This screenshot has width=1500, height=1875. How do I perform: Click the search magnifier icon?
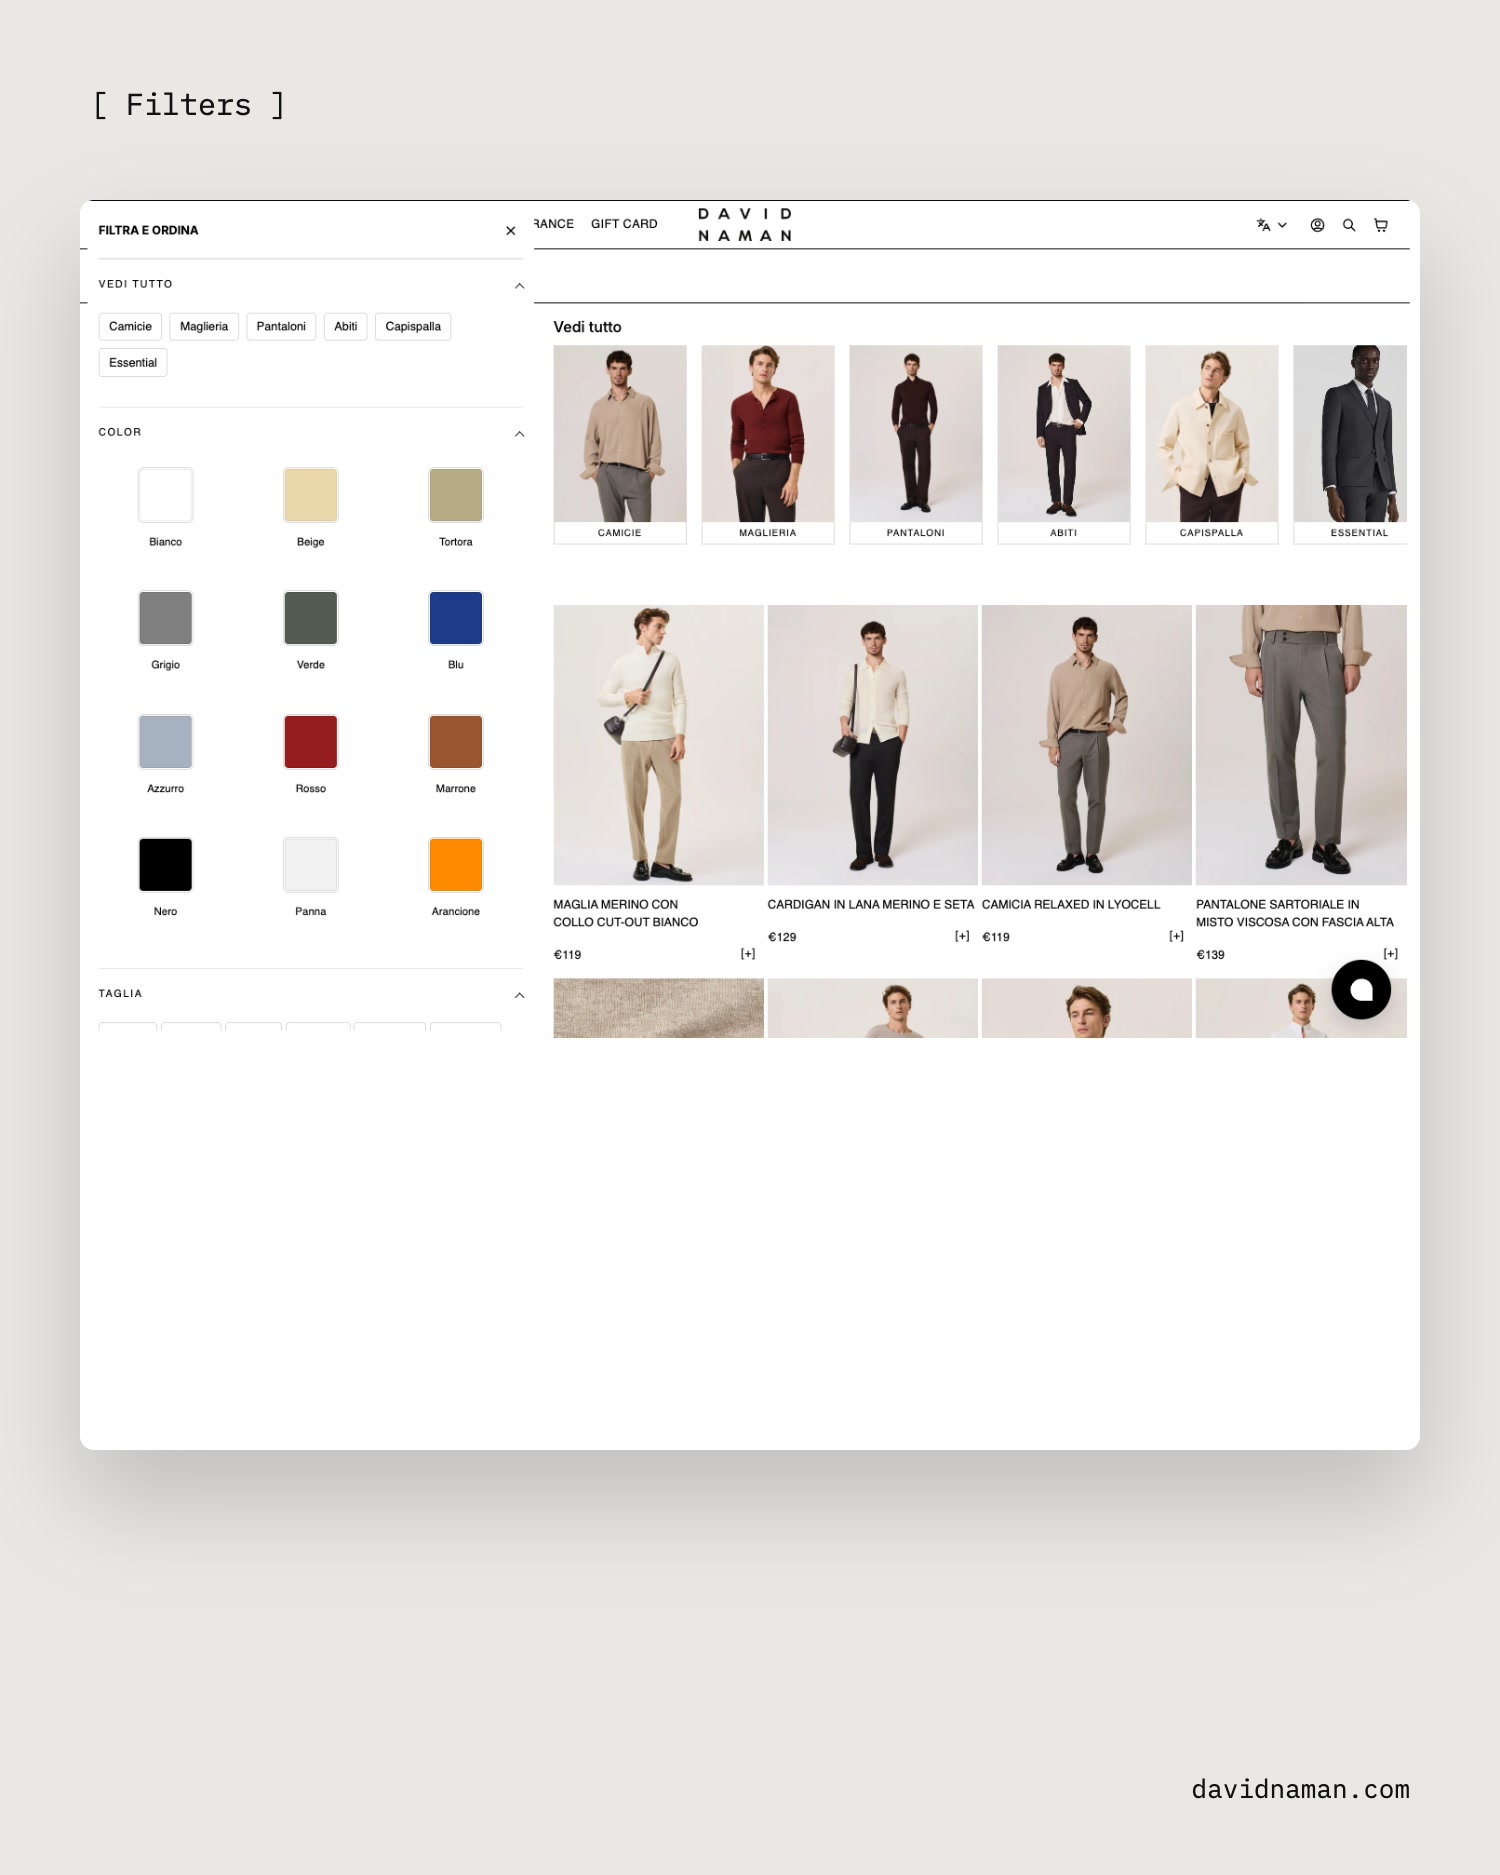pos(1349,225)
